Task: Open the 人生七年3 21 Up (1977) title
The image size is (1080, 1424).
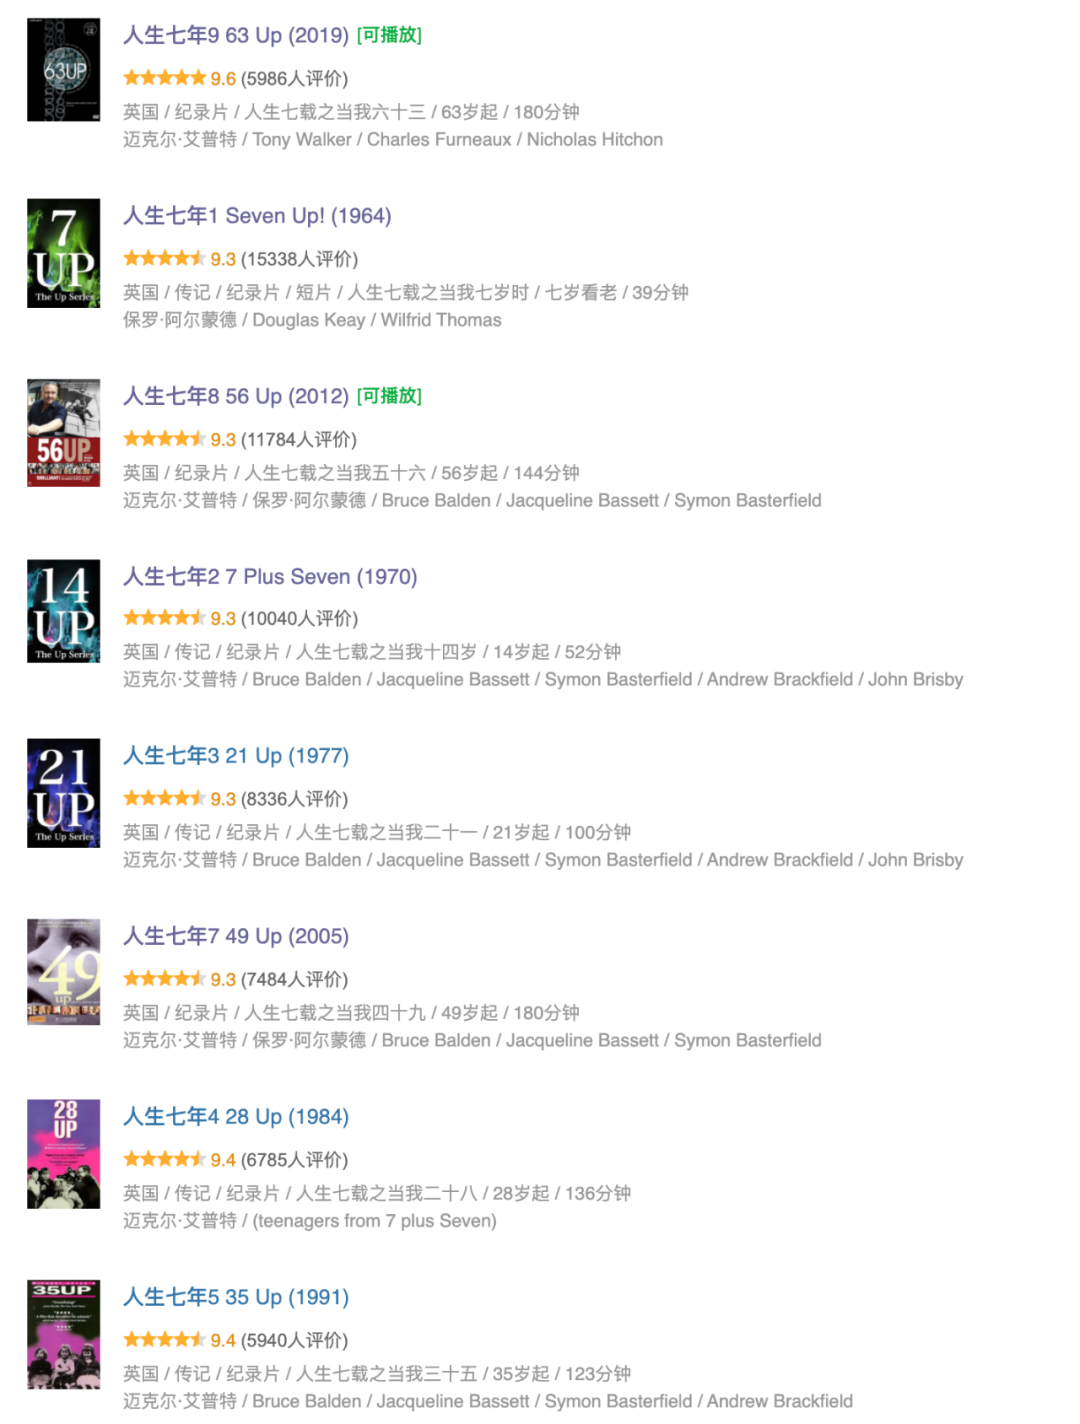Action: pyautogui.click(x=236, y=756)
